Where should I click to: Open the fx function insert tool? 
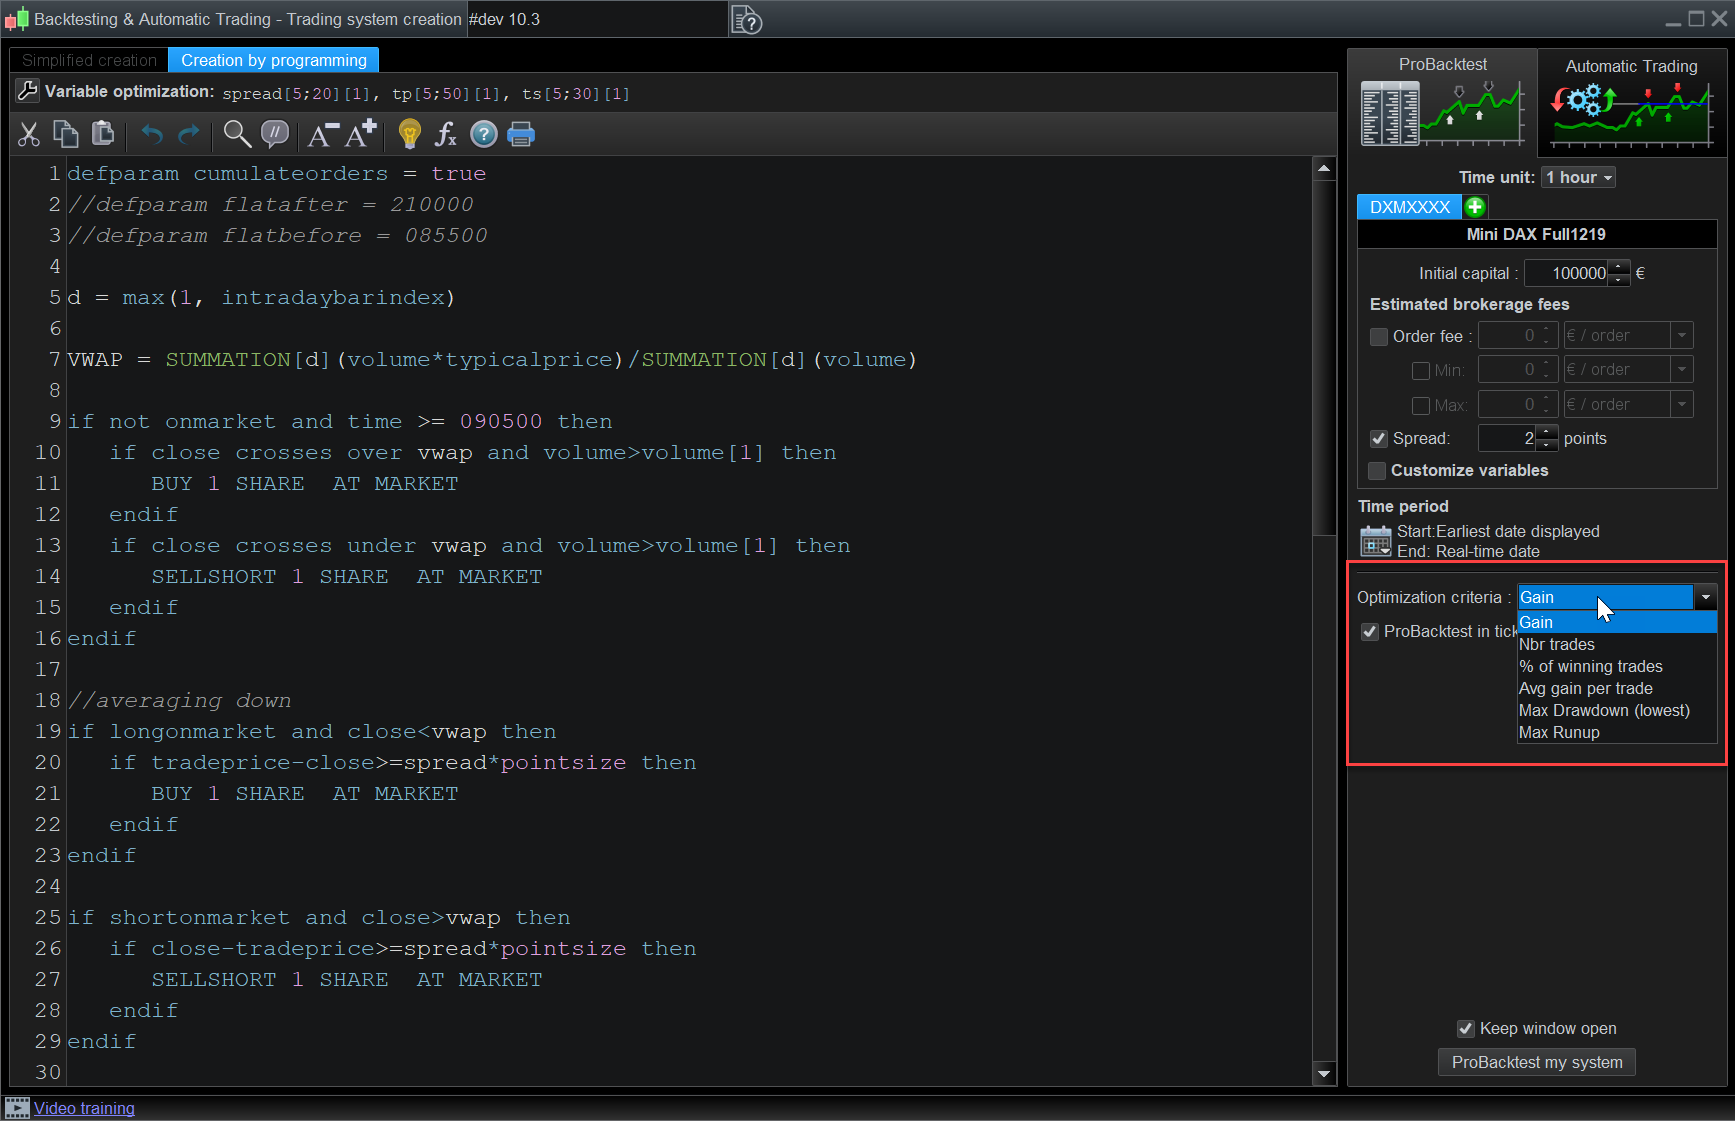pos(446,134)
